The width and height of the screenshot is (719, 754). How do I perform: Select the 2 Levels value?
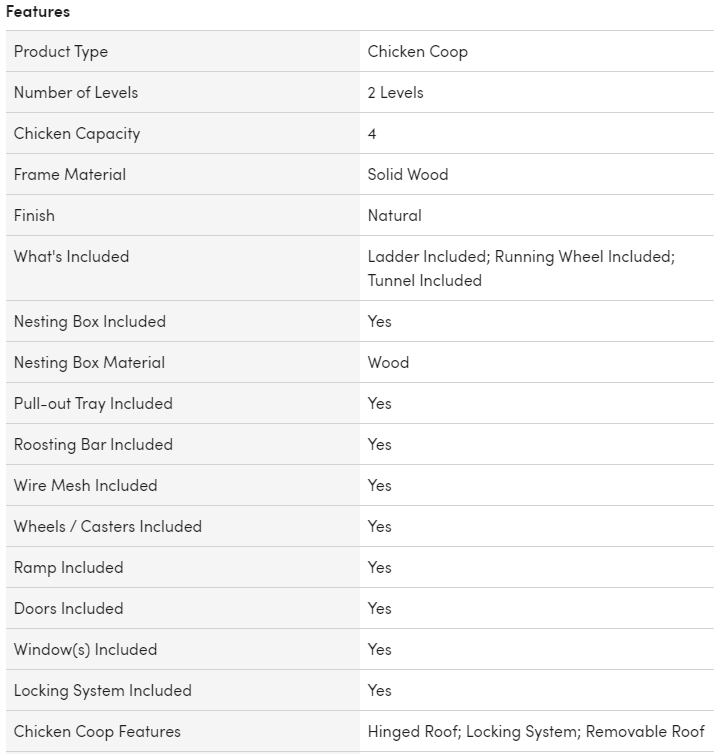[x=395, y=92]
